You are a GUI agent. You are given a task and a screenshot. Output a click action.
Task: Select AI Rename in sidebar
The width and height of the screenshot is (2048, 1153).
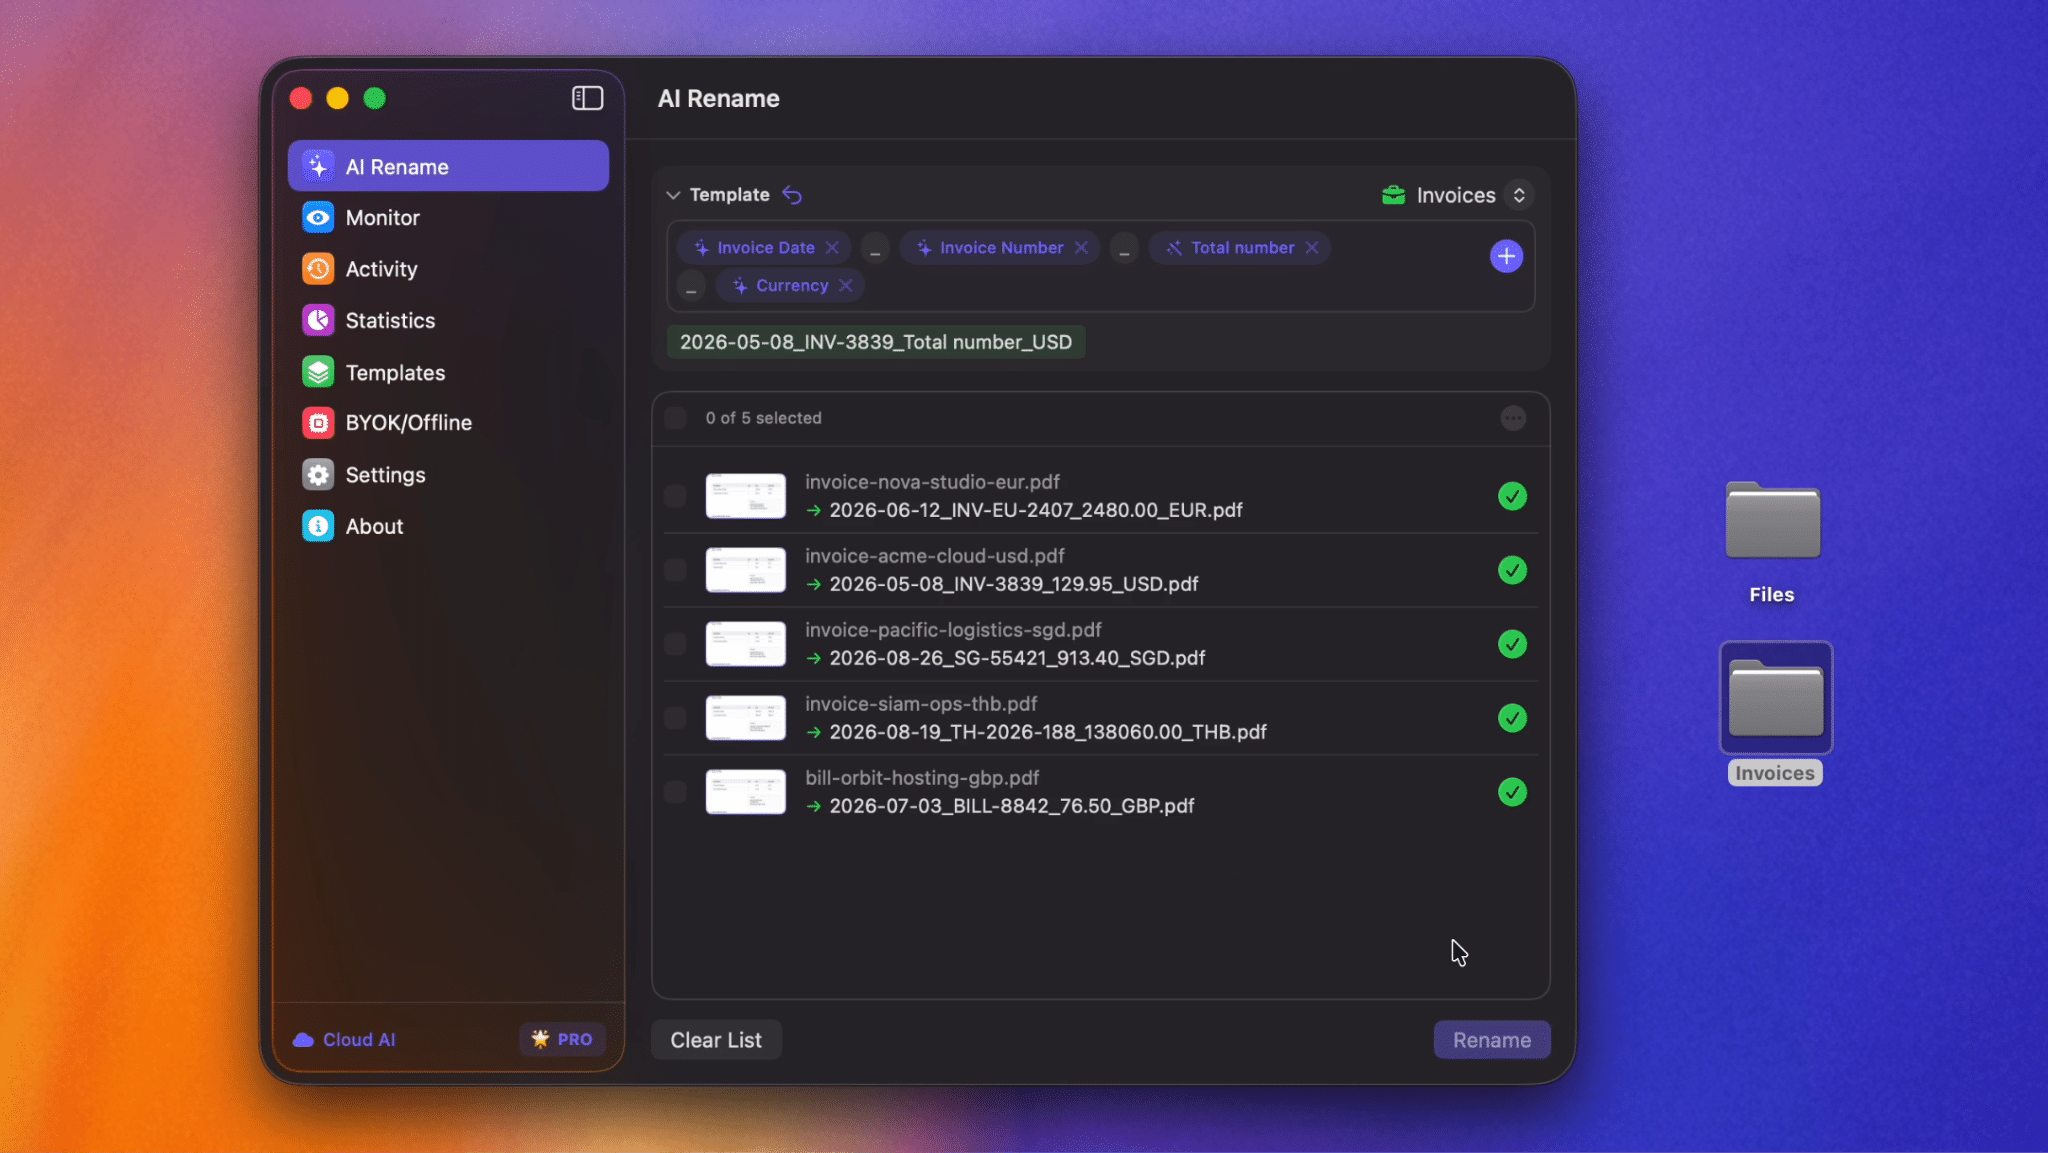click(448, 166)
